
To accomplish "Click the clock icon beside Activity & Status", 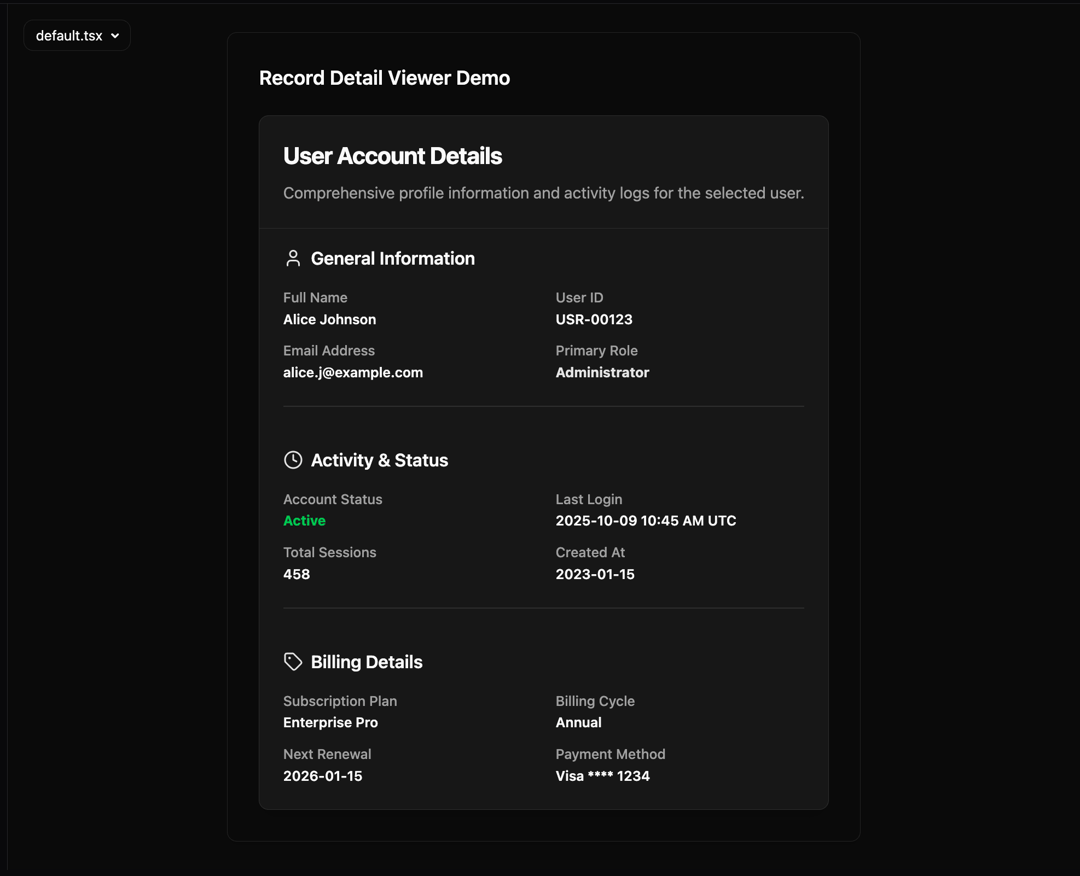I will pos(293,460).
